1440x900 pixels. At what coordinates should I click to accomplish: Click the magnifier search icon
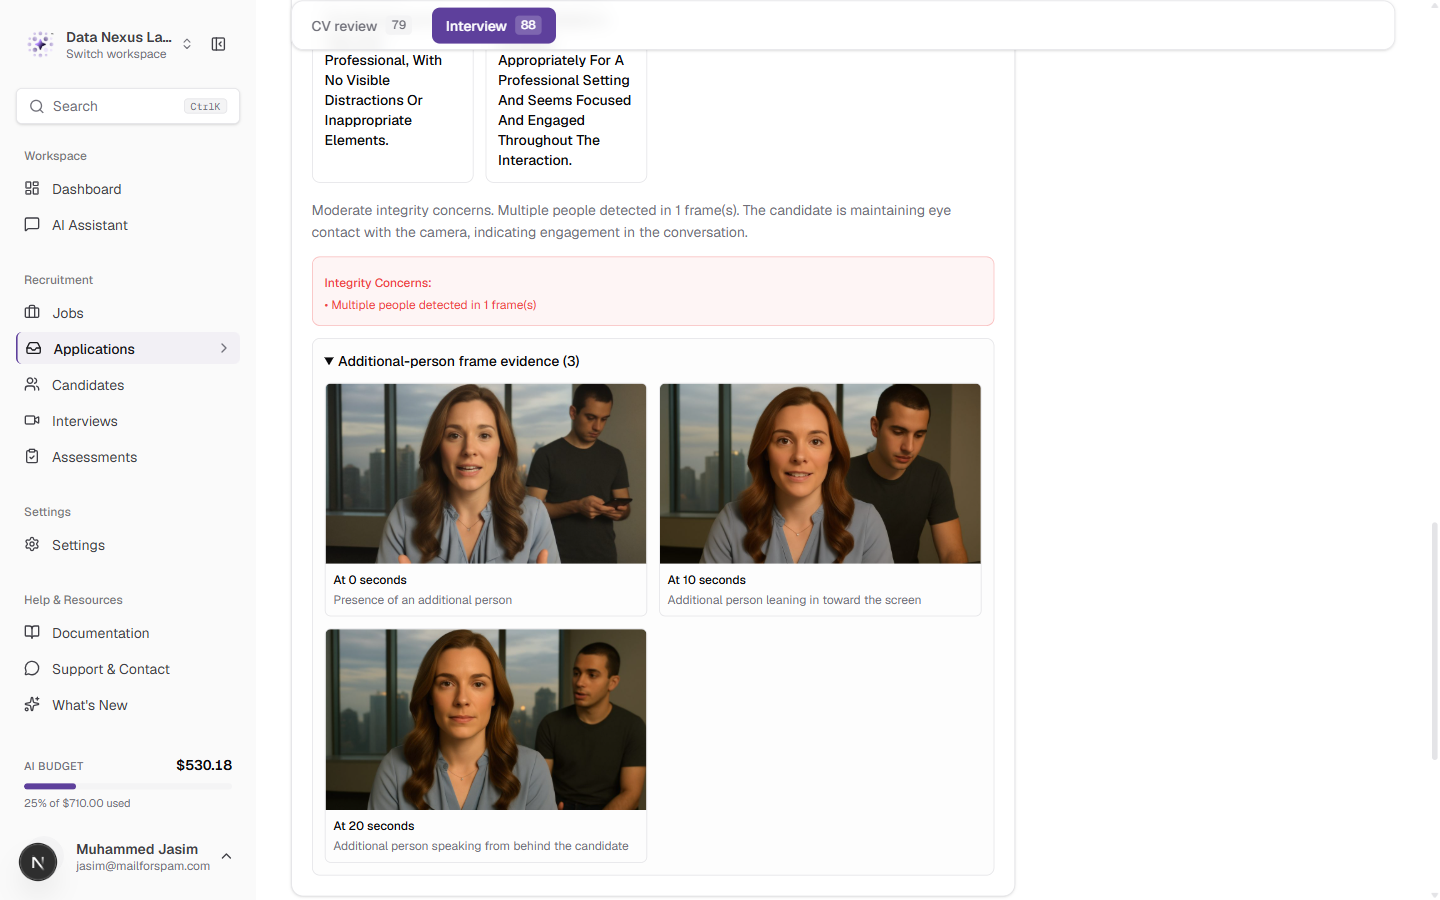(x=37, y=106)
